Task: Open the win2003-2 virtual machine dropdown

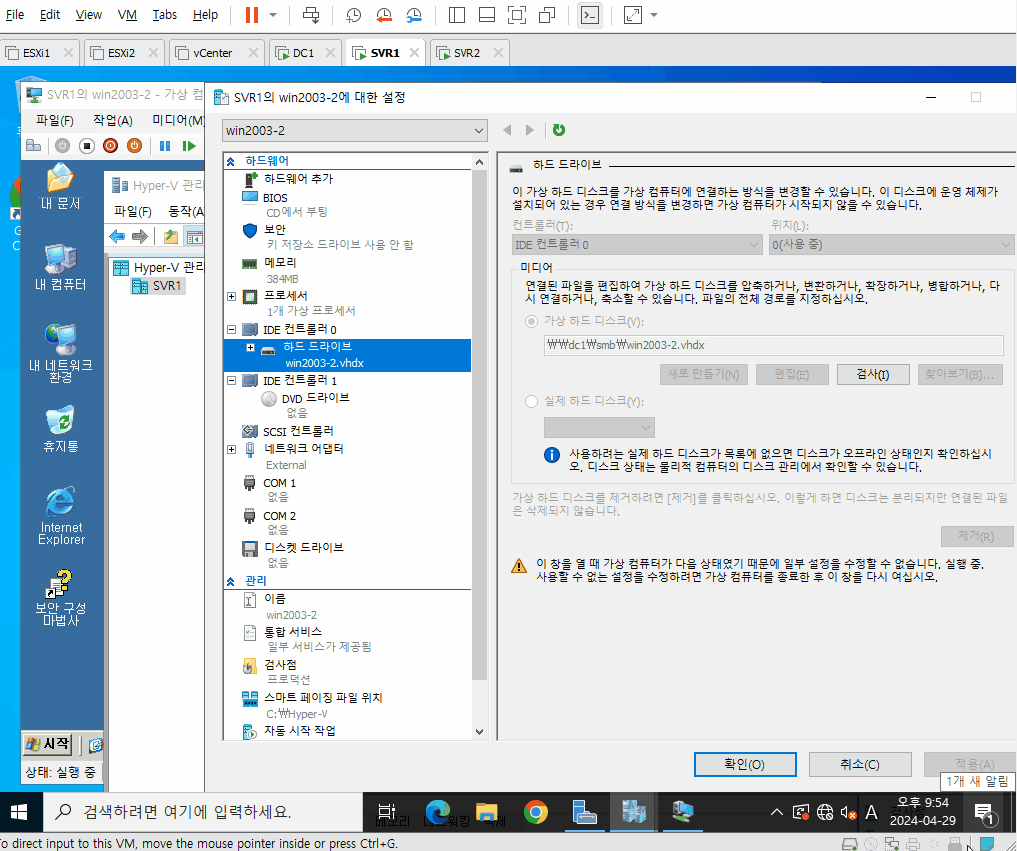Action: click(x=354, y=130)
